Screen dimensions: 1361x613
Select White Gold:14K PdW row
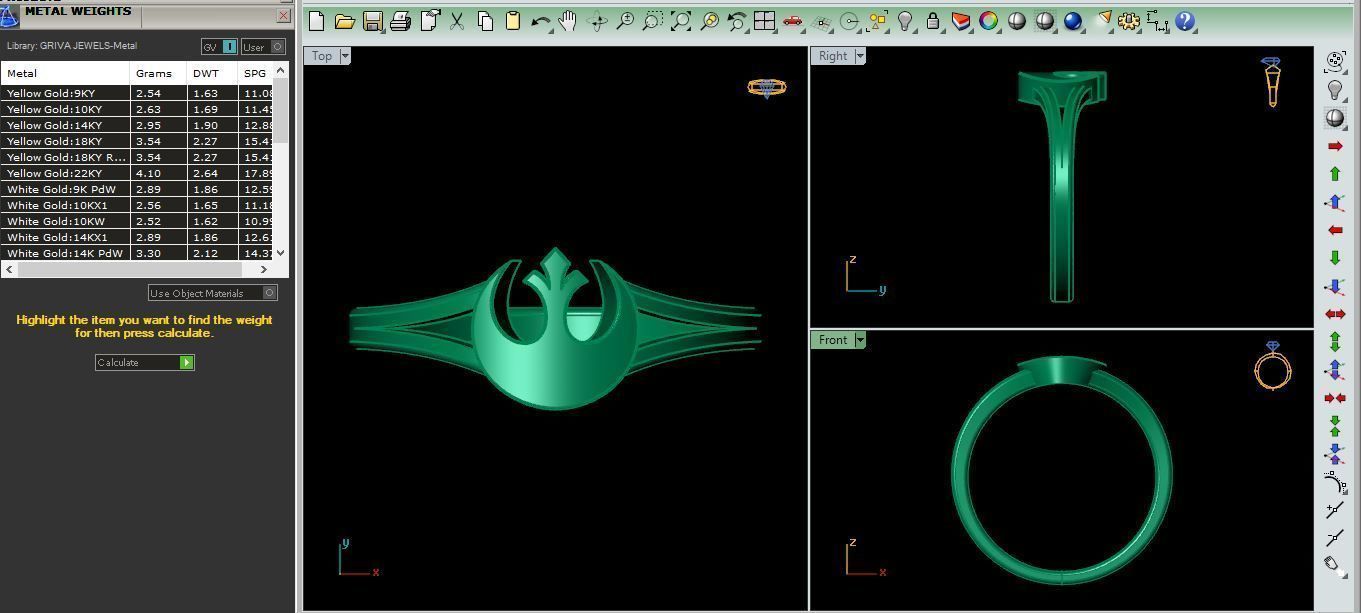(x=137, y=253)
